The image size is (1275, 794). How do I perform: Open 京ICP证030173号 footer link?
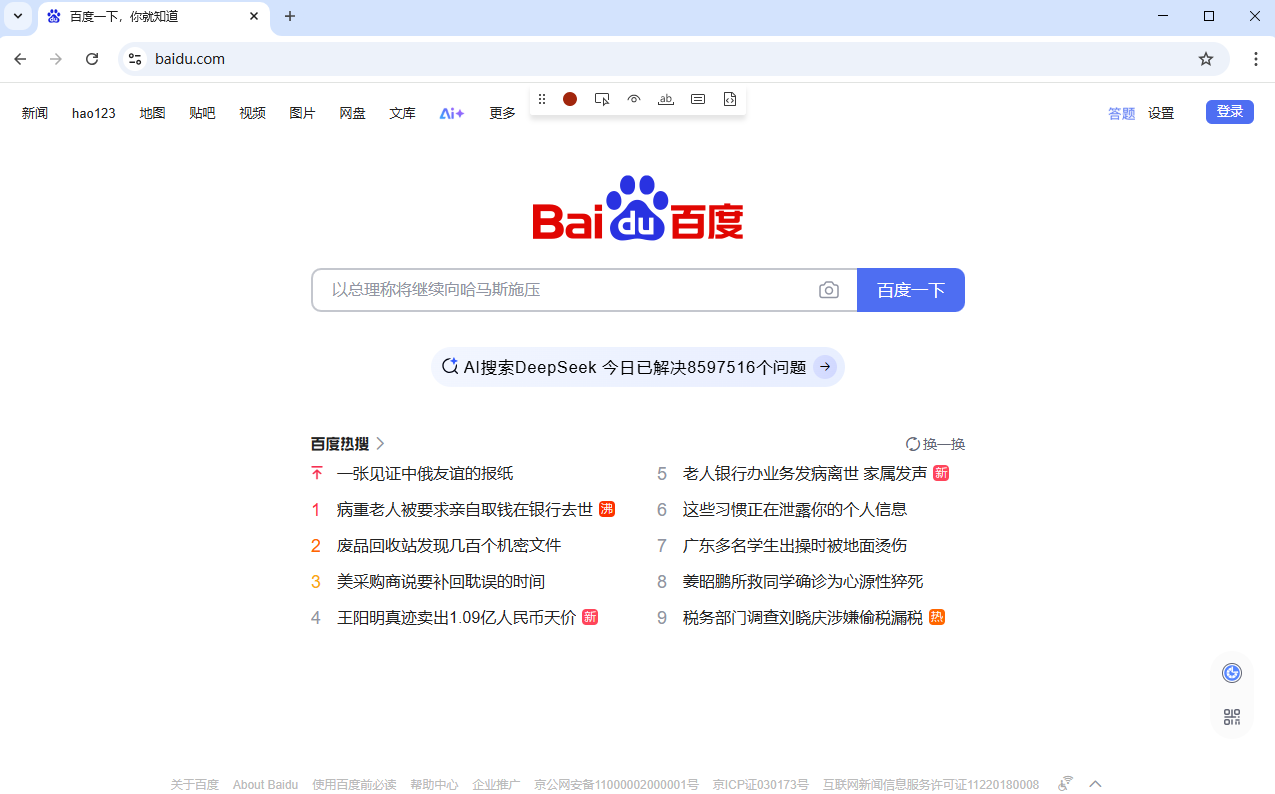(761, 784)
